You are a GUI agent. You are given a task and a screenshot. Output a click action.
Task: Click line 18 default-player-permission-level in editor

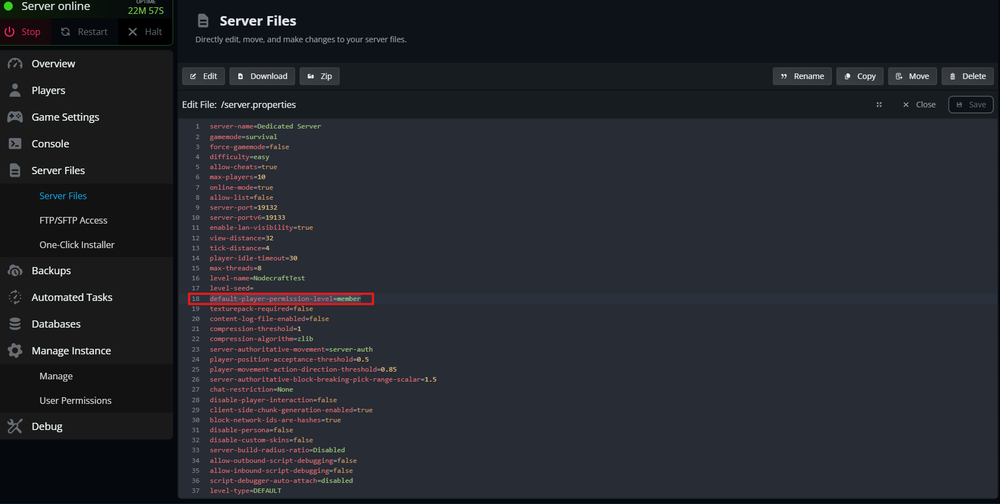285,298
